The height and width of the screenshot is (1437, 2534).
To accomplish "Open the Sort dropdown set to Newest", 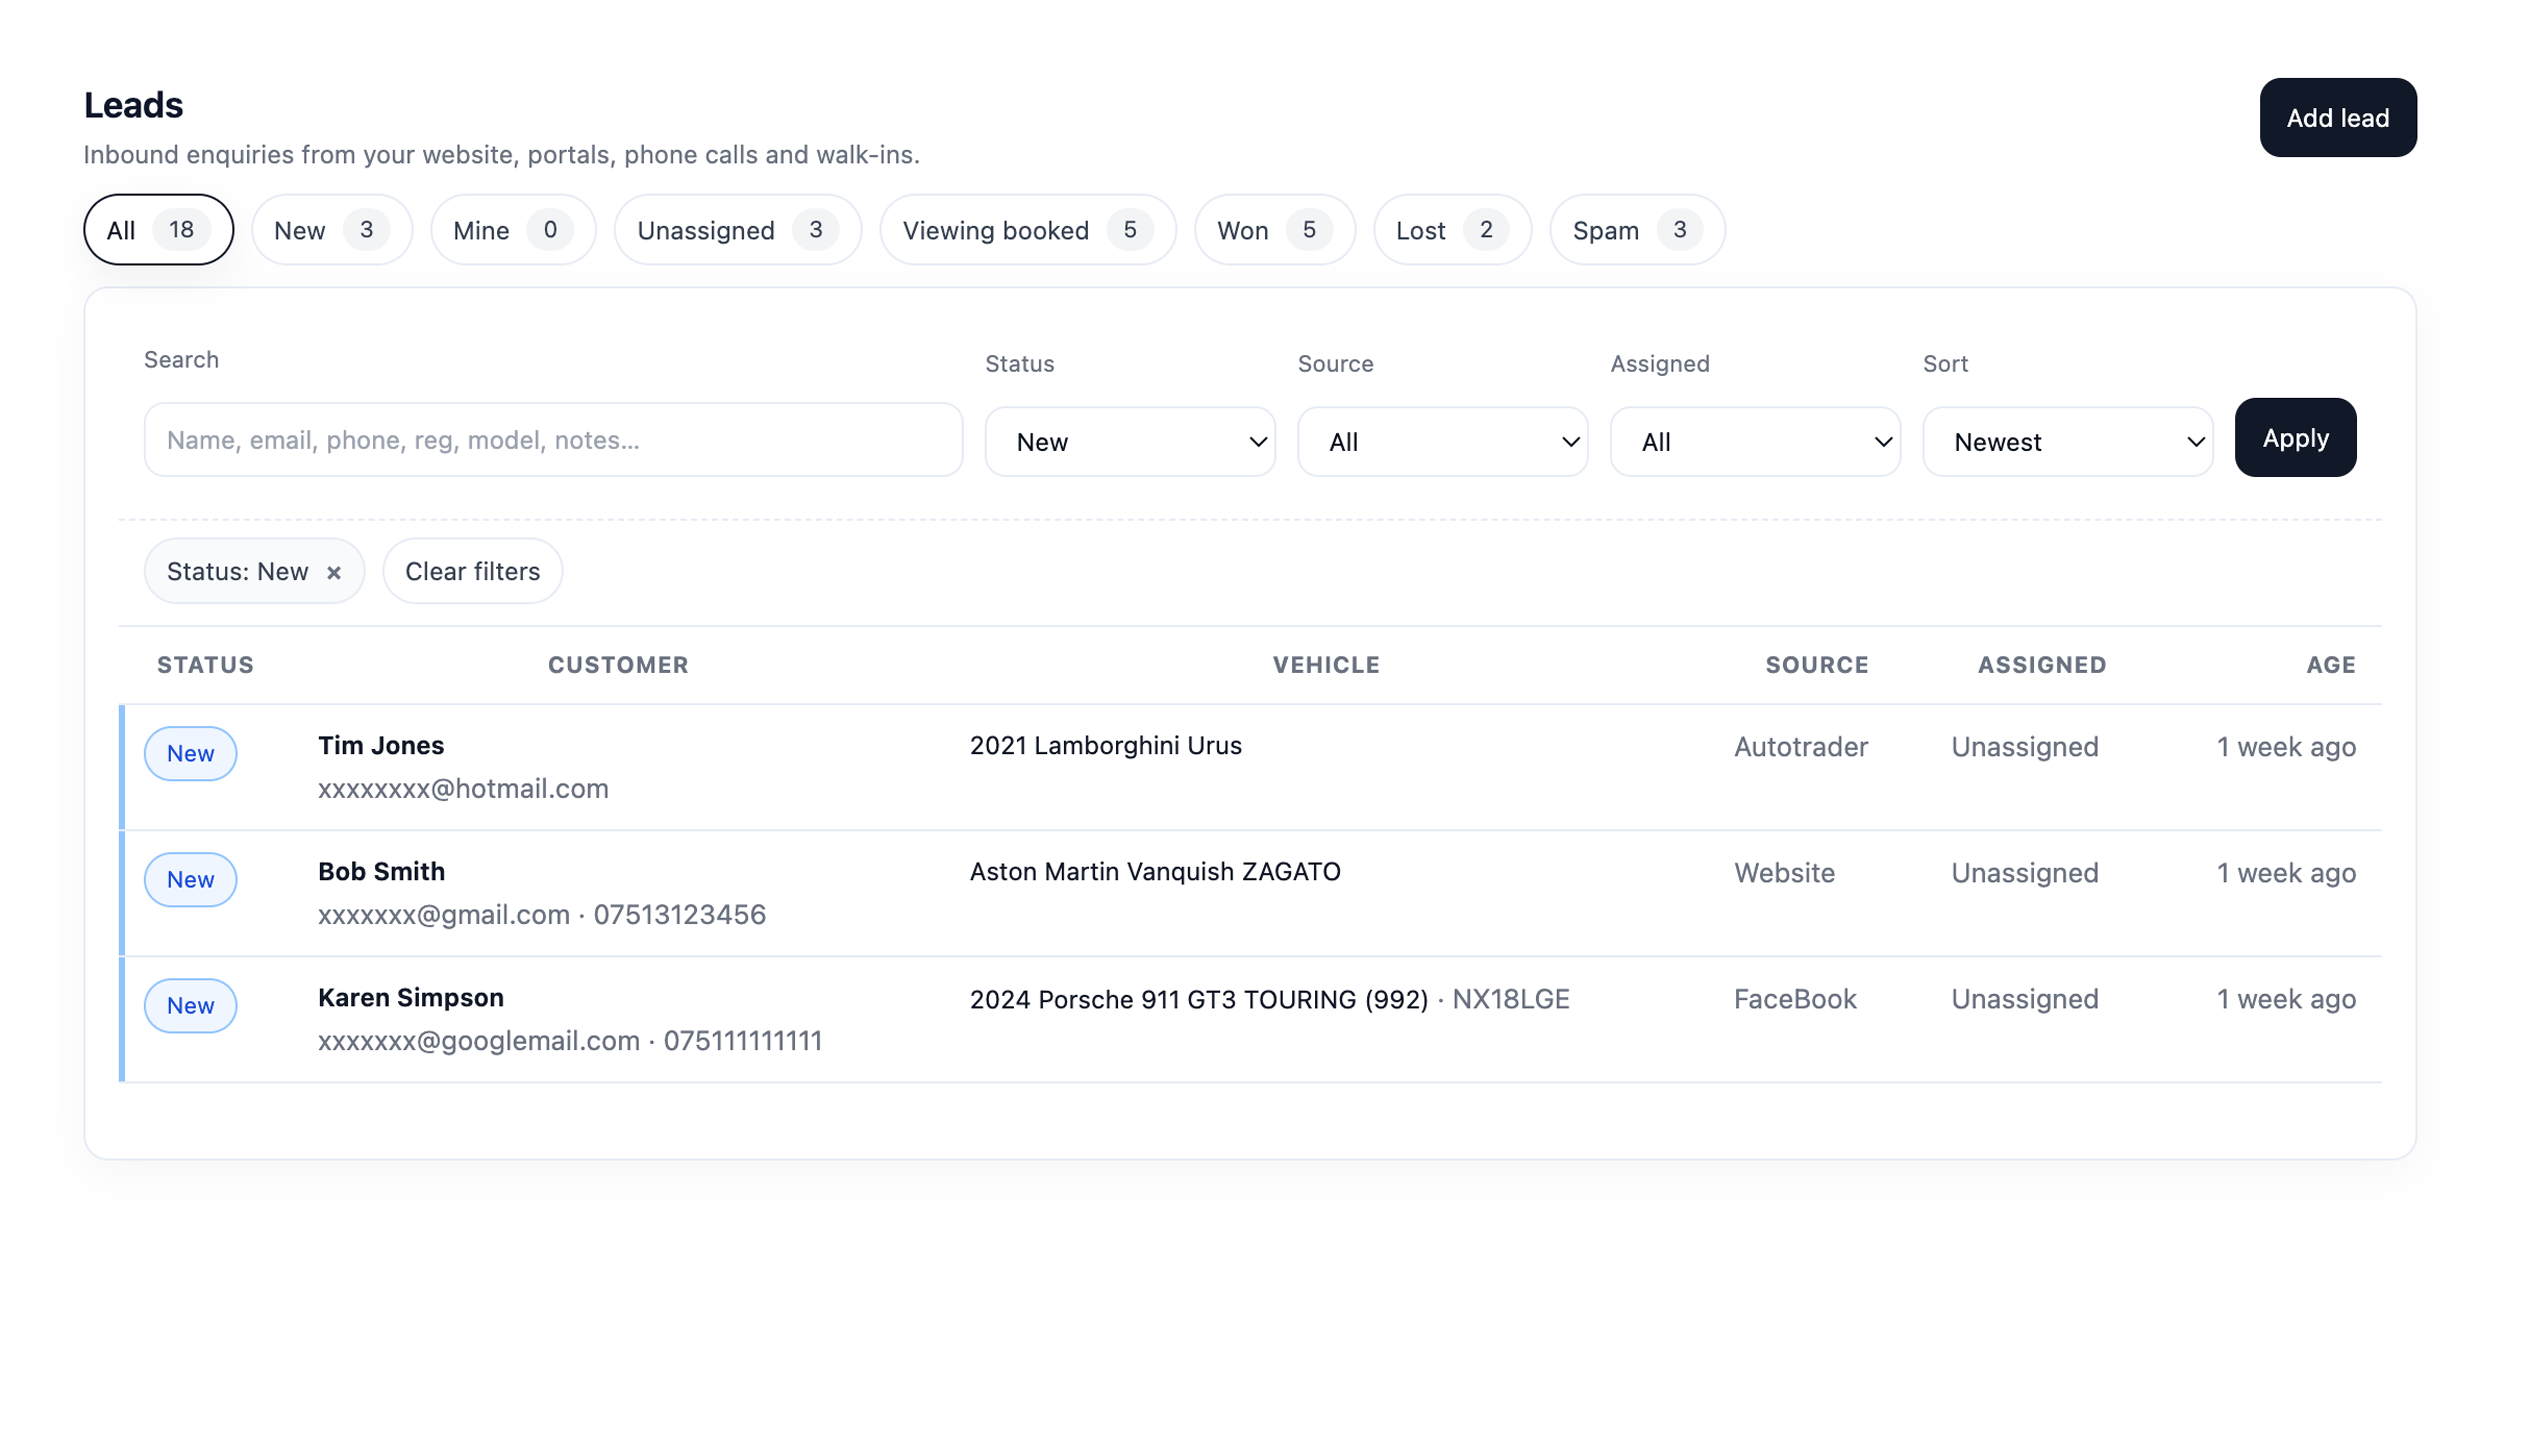I will click(x=2067, y=442).
